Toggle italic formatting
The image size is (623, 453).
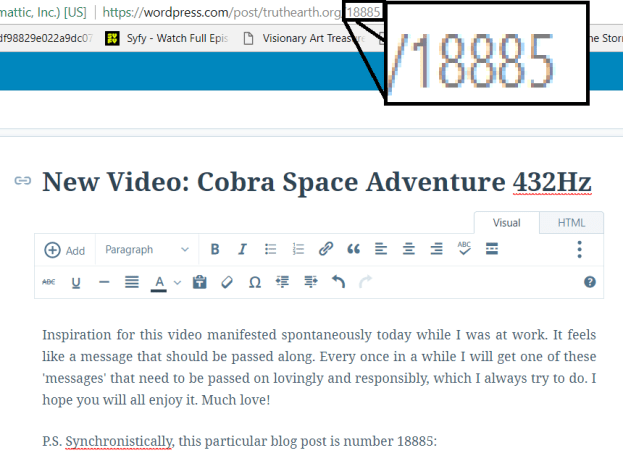pyautogui.click(x=242, y=250)
